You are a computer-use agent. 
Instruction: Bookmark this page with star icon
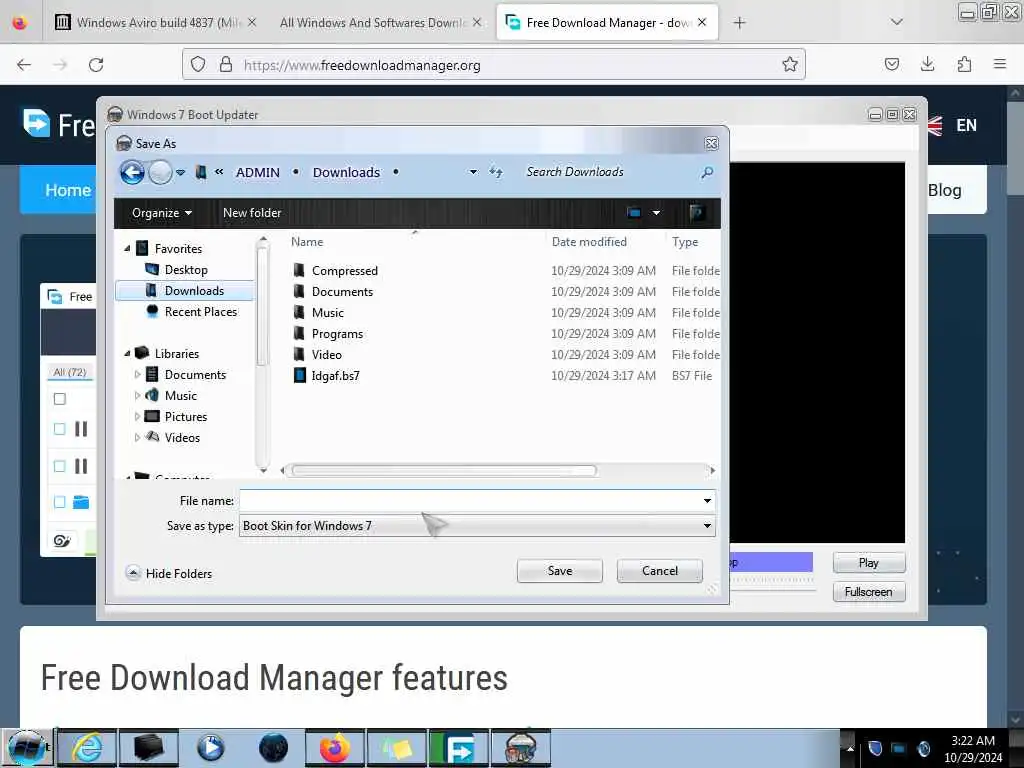(790, 64)
